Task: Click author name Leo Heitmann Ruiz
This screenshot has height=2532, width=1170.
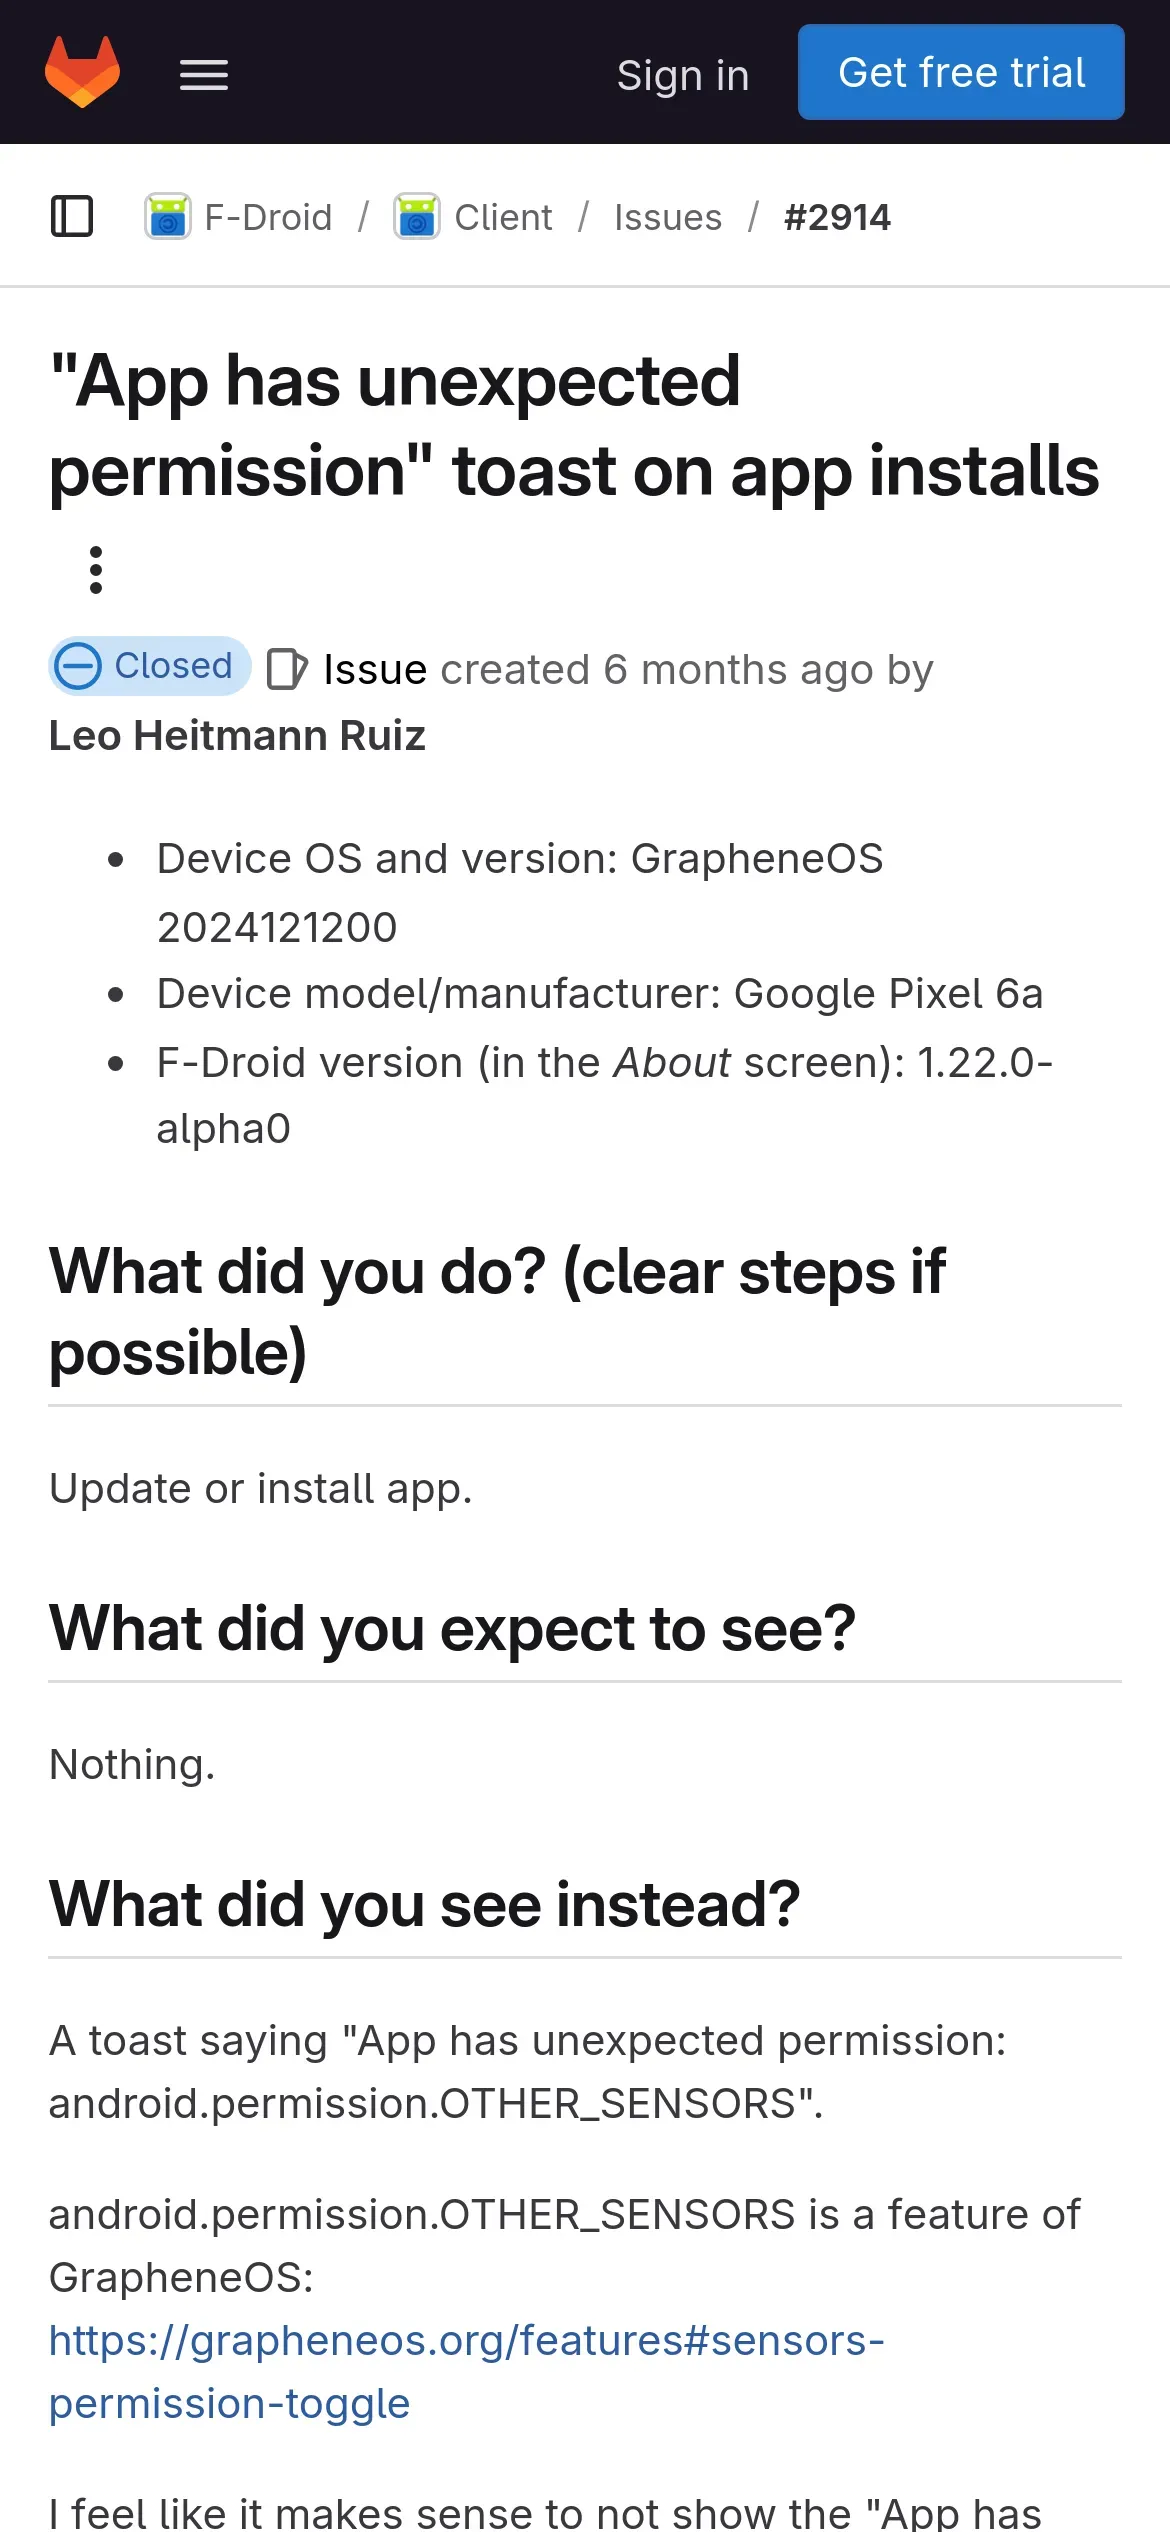Action: [237, 736]
